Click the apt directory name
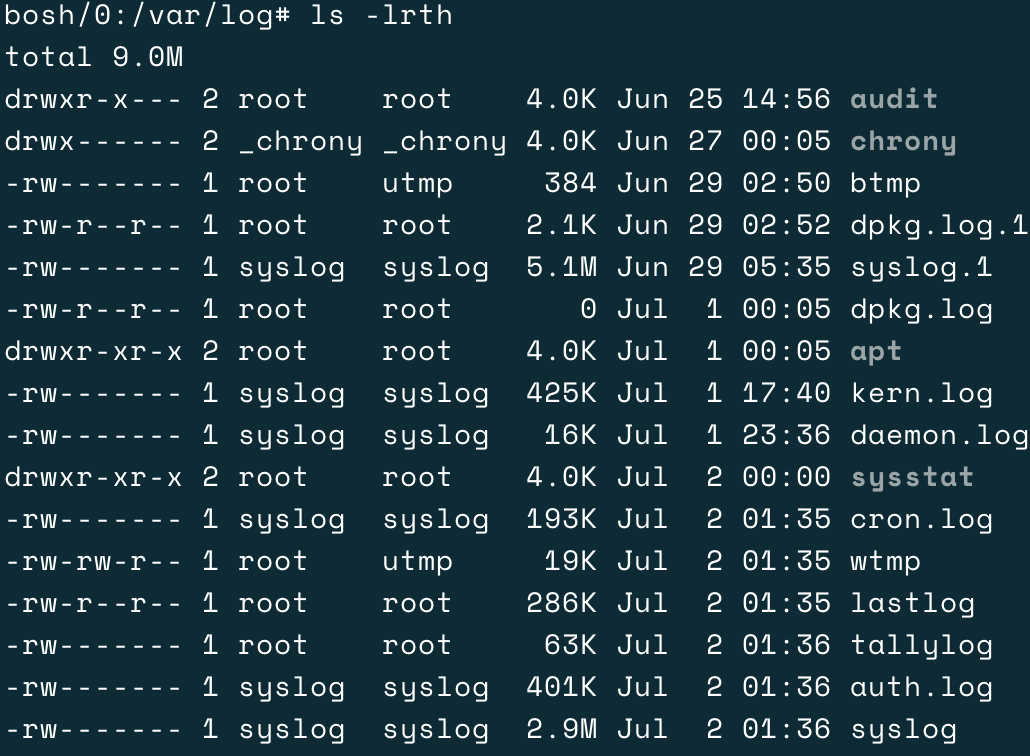 tap(876, 351)
